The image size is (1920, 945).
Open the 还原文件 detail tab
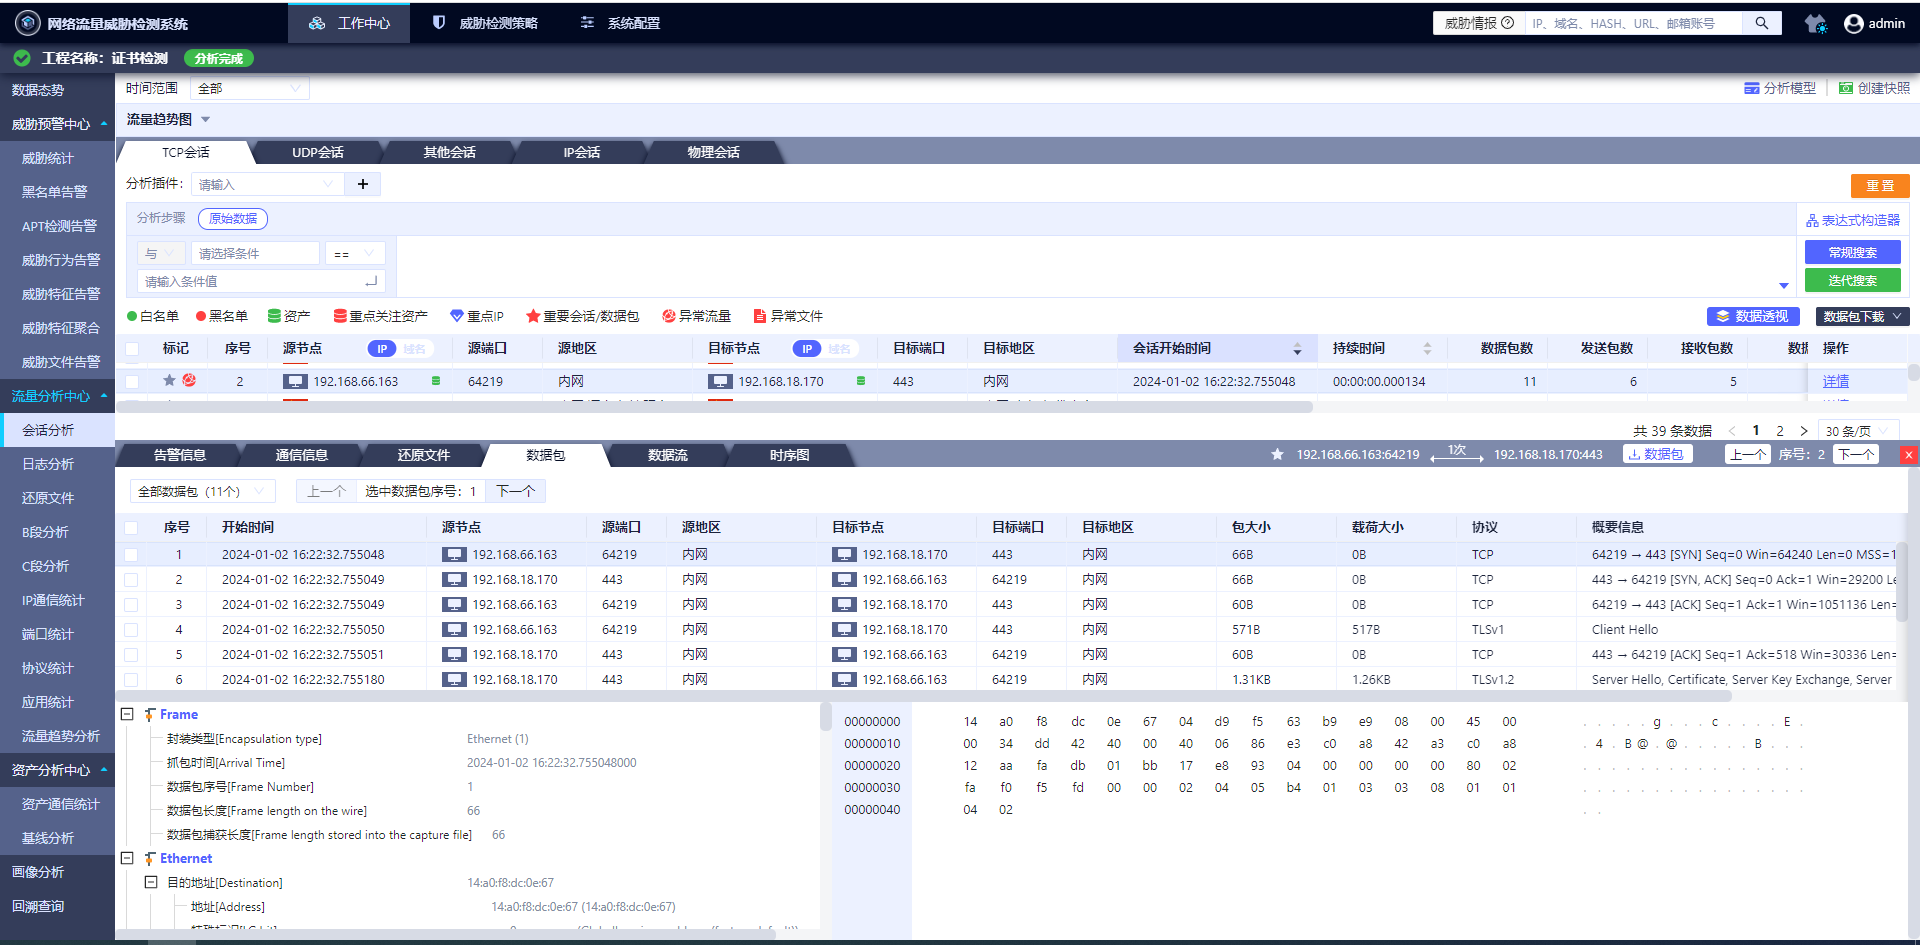pyautogui.click(x=424, y=455)
